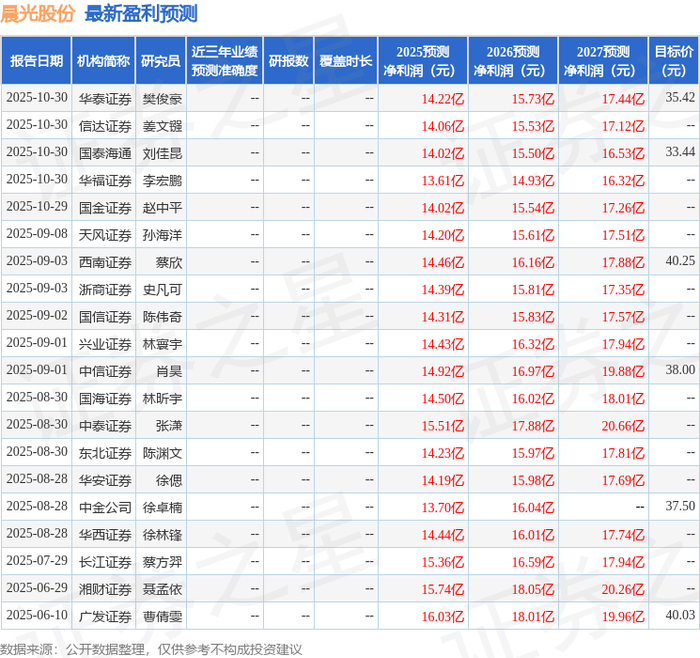This screenshot has height=658, width=700.
Task: Click the 研报数 column header
Action: click(x=288, y=61)
